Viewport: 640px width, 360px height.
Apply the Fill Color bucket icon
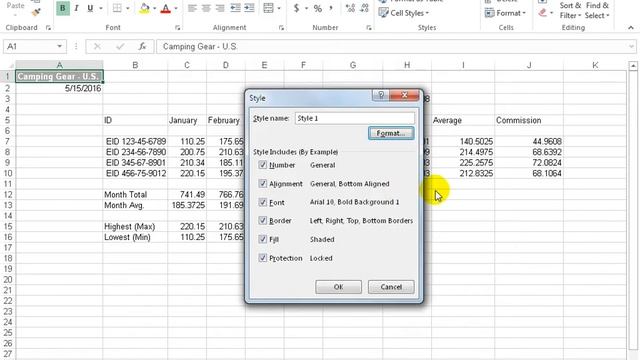point(144,8)
